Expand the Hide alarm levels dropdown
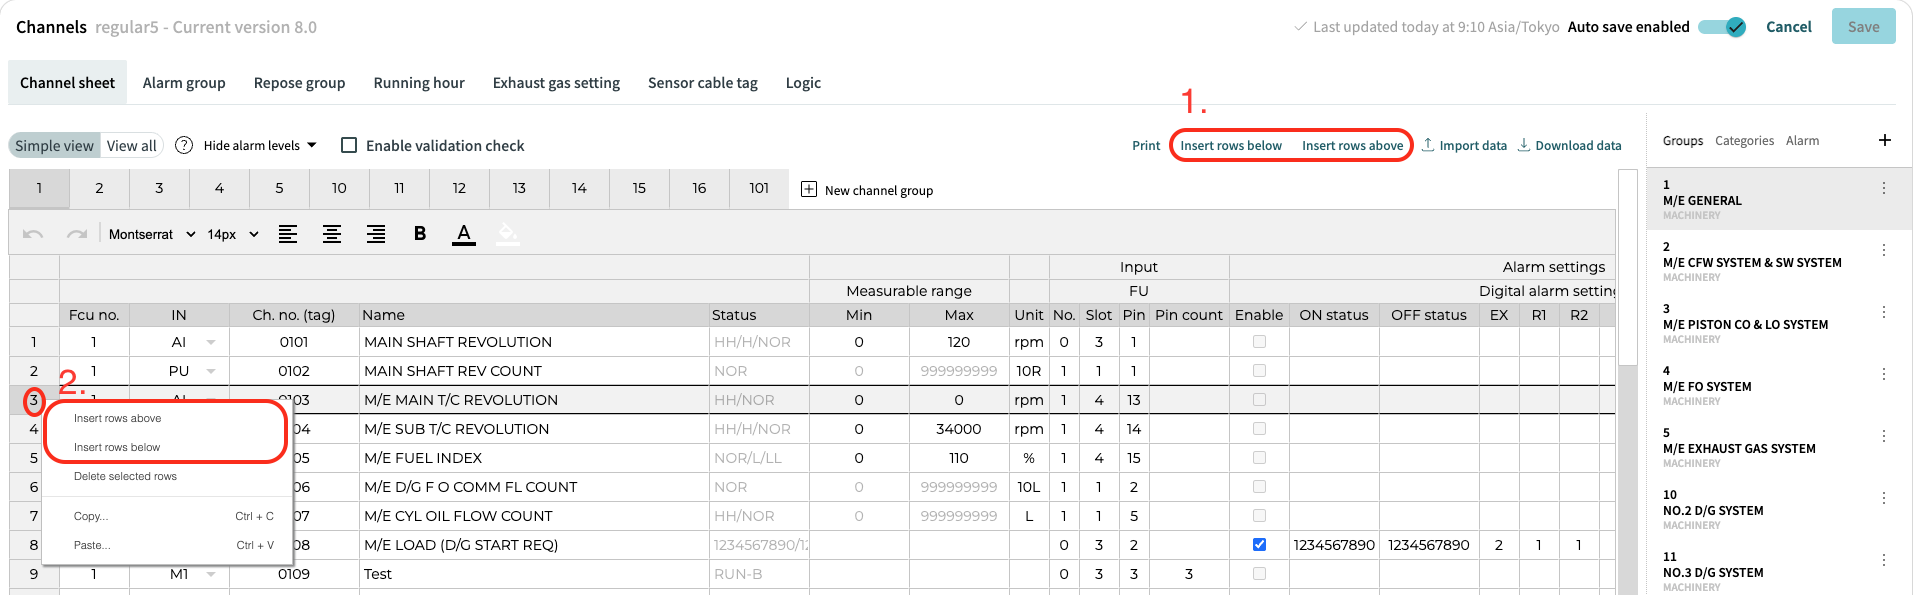Viewport: 1913px width, 595px height. click(260, 145)
